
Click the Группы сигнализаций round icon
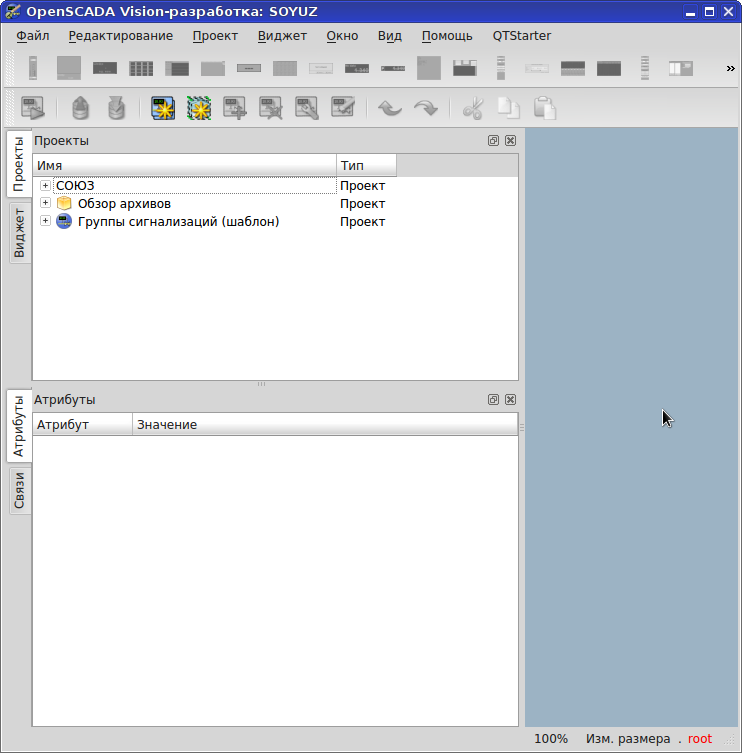[x=64, y=221]
